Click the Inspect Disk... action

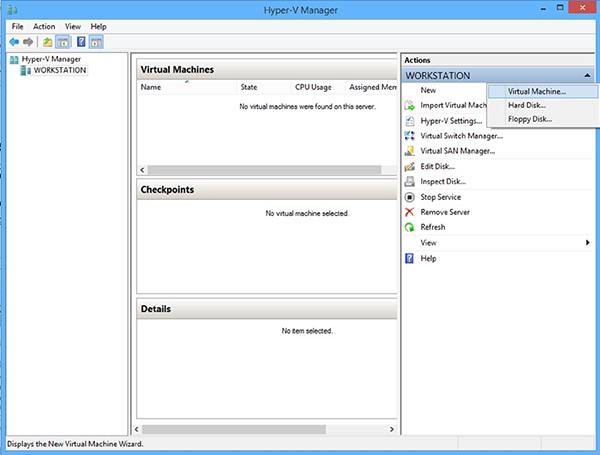point(443,181)
